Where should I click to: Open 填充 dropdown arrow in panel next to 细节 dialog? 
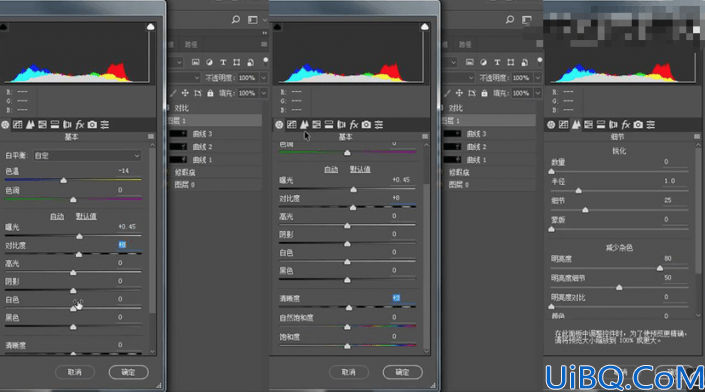[x=538, y=93]
